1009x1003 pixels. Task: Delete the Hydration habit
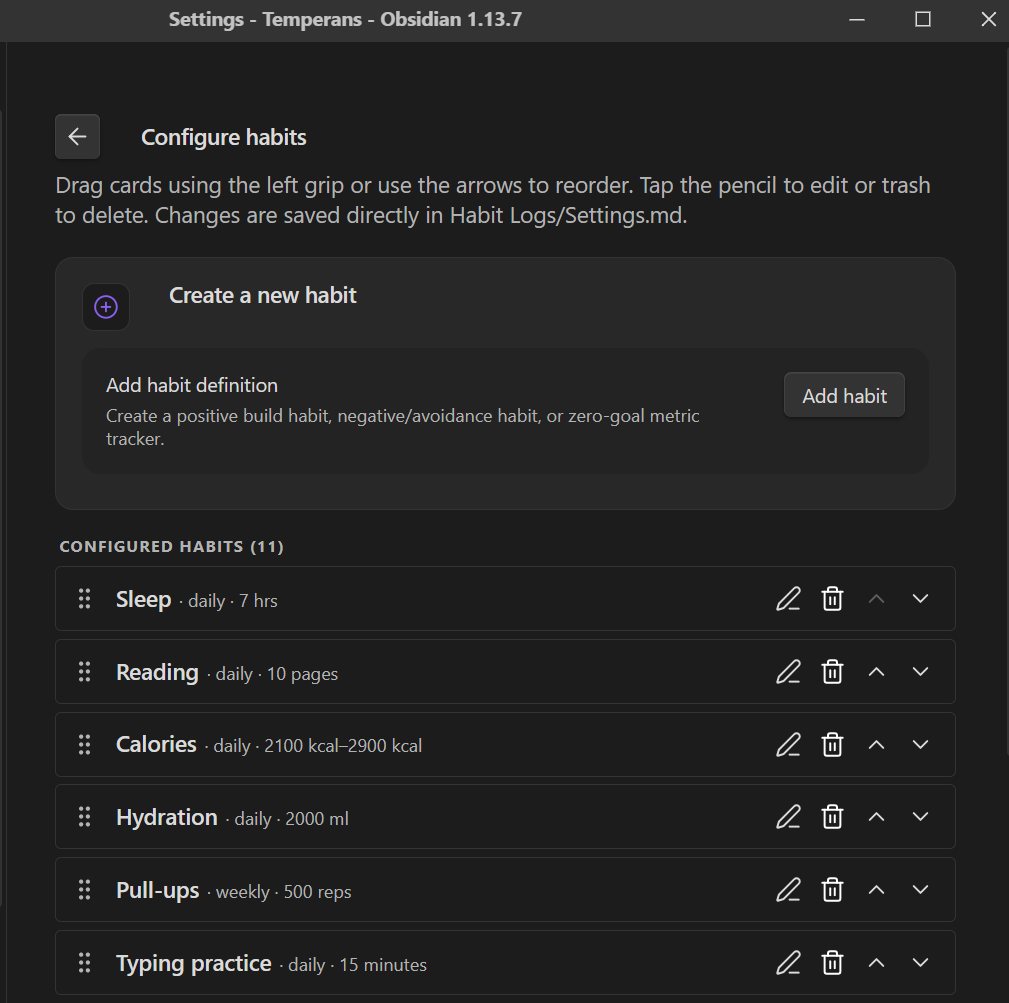(832, 817)
